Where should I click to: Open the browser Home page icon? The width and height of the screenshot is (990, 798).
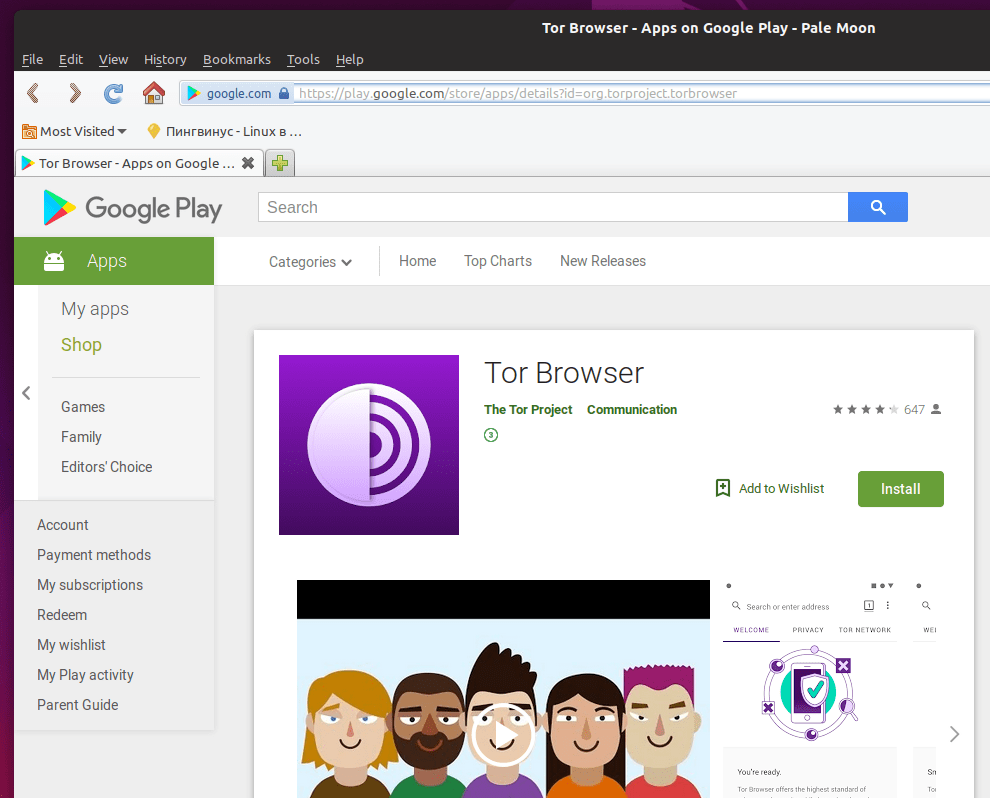(153, 93)
